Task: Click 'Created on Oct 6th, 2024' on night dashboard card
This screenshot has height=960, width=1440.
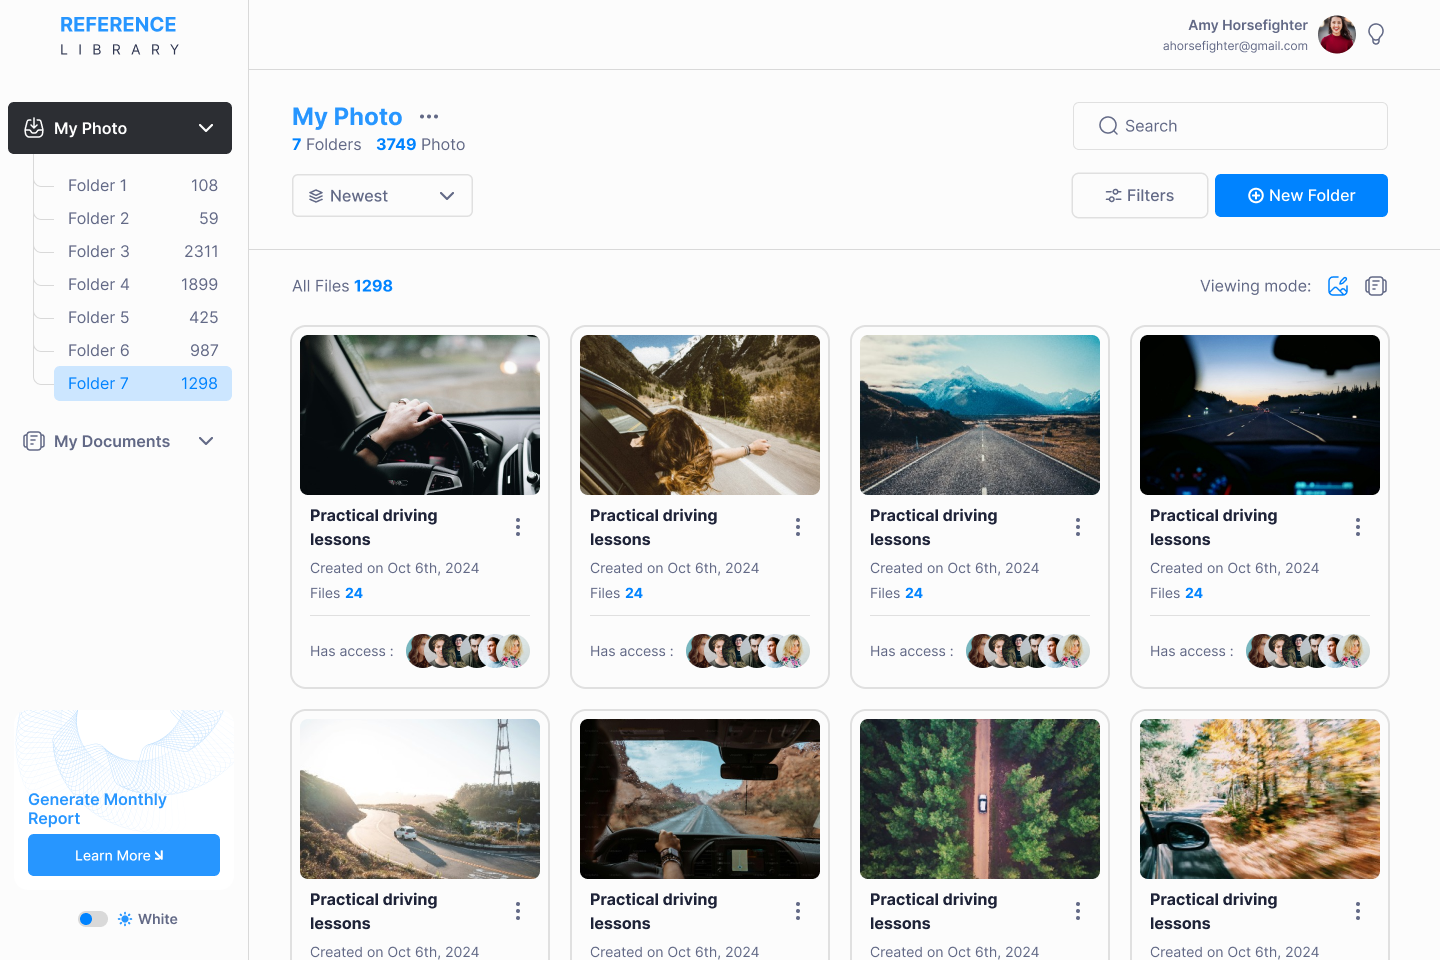Action: tap(1234, 568)
